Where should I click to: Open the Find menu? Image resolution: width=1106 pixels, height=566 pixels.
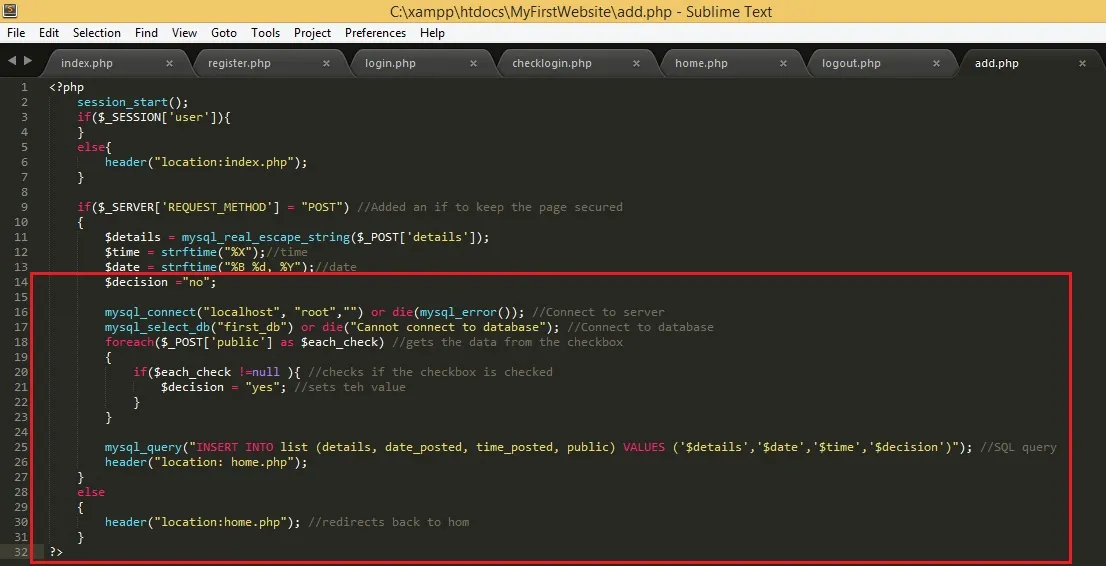click(x=146, y=32)
